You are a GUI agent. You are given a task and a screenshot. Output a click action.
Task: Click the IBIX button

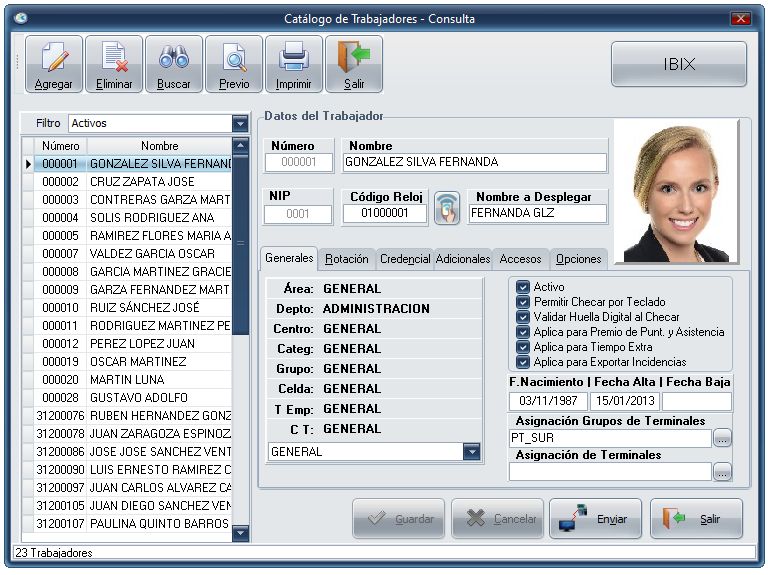[x=679, y=64]
